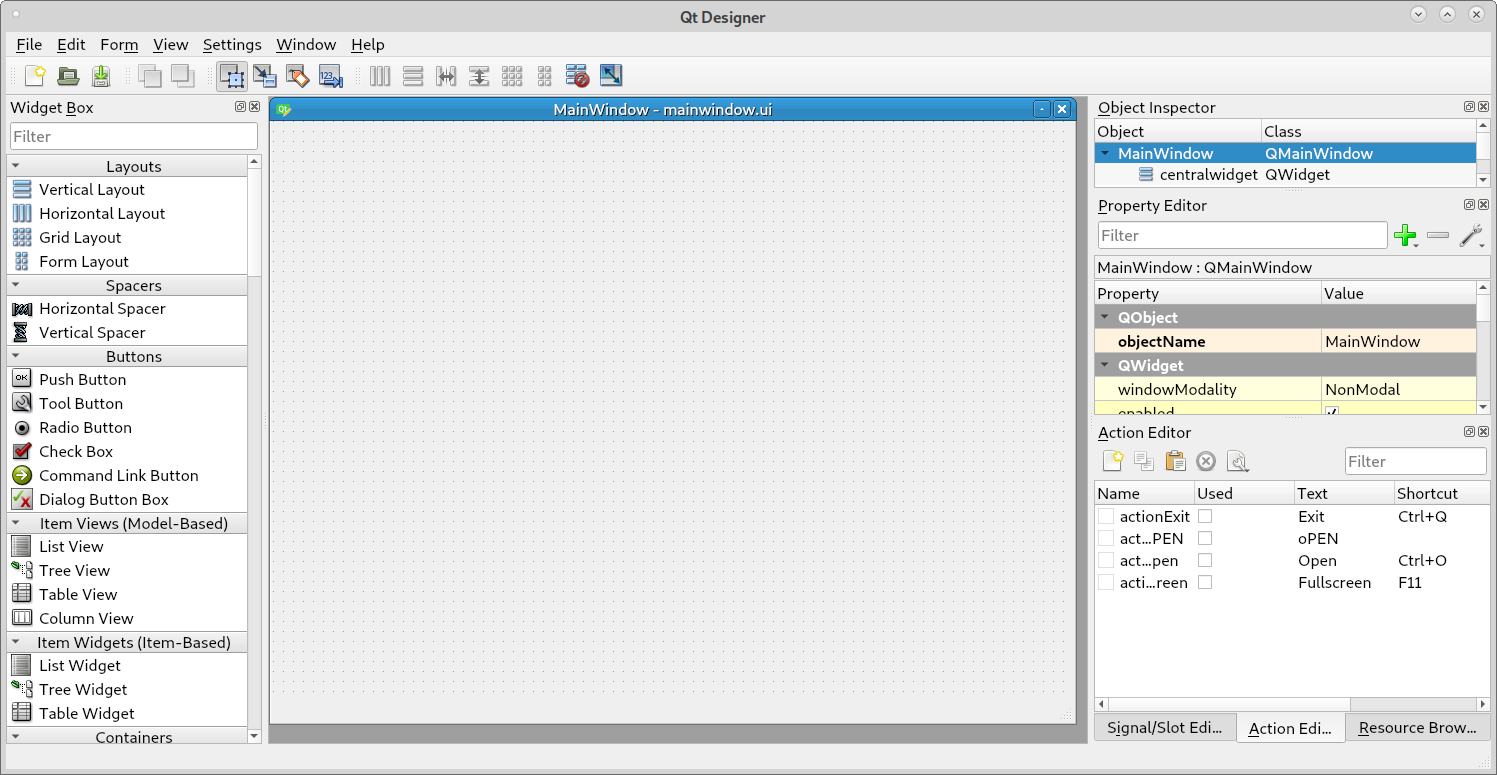Collapse Item Widgets (Item-Based) category
Viewport: 1497px width, 775px height.
(x=17, y=642)
